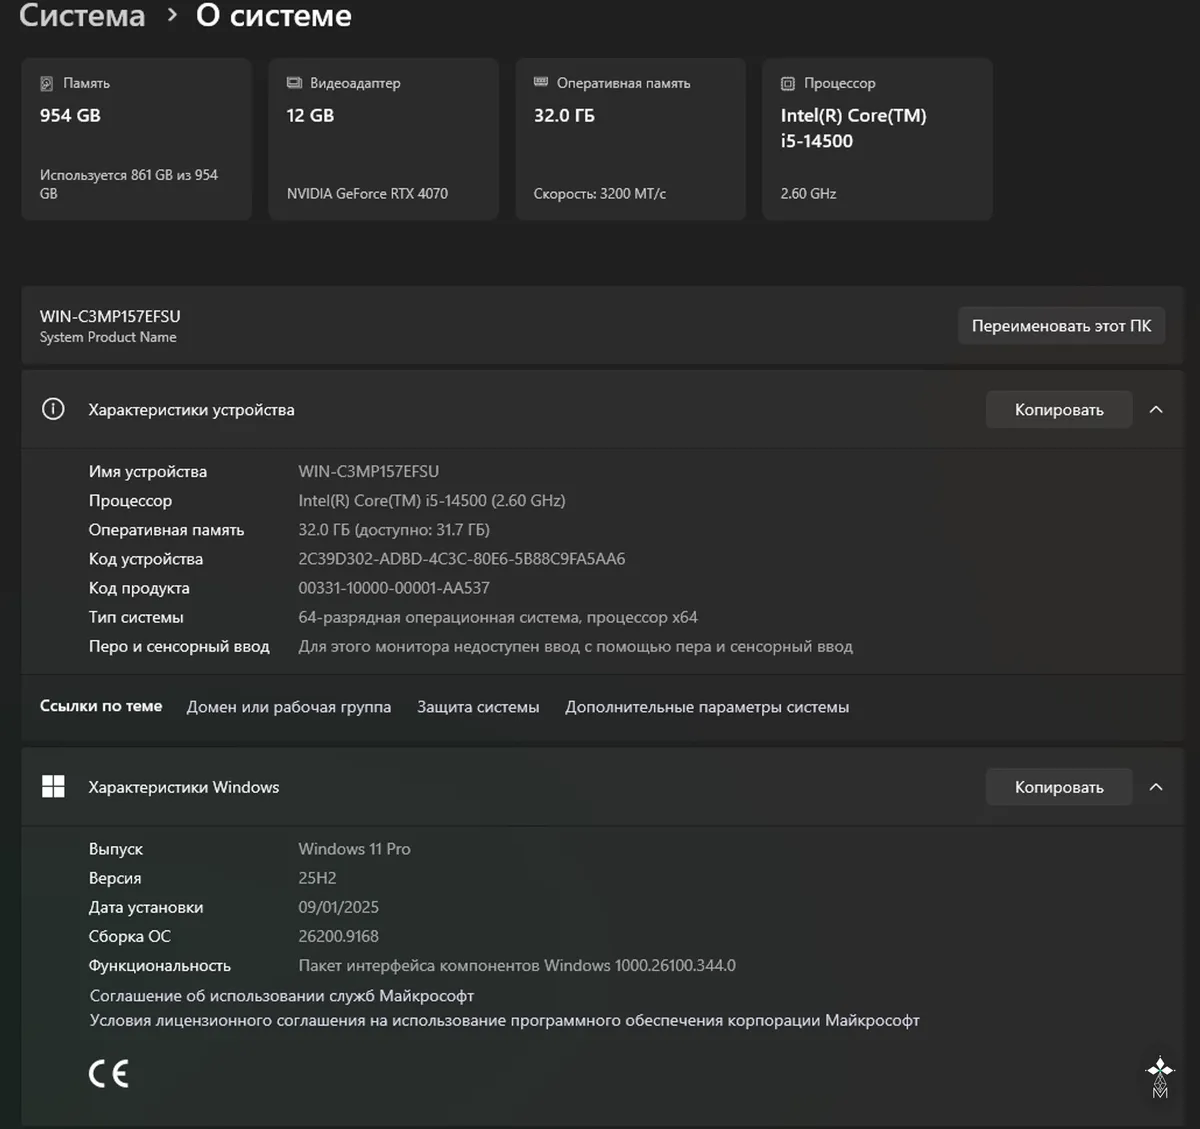The width and height of the screenshot is (1200, 1129).
Task: Click NVIDIA GeForce RTX 4070 text
Action: [367, 194]
